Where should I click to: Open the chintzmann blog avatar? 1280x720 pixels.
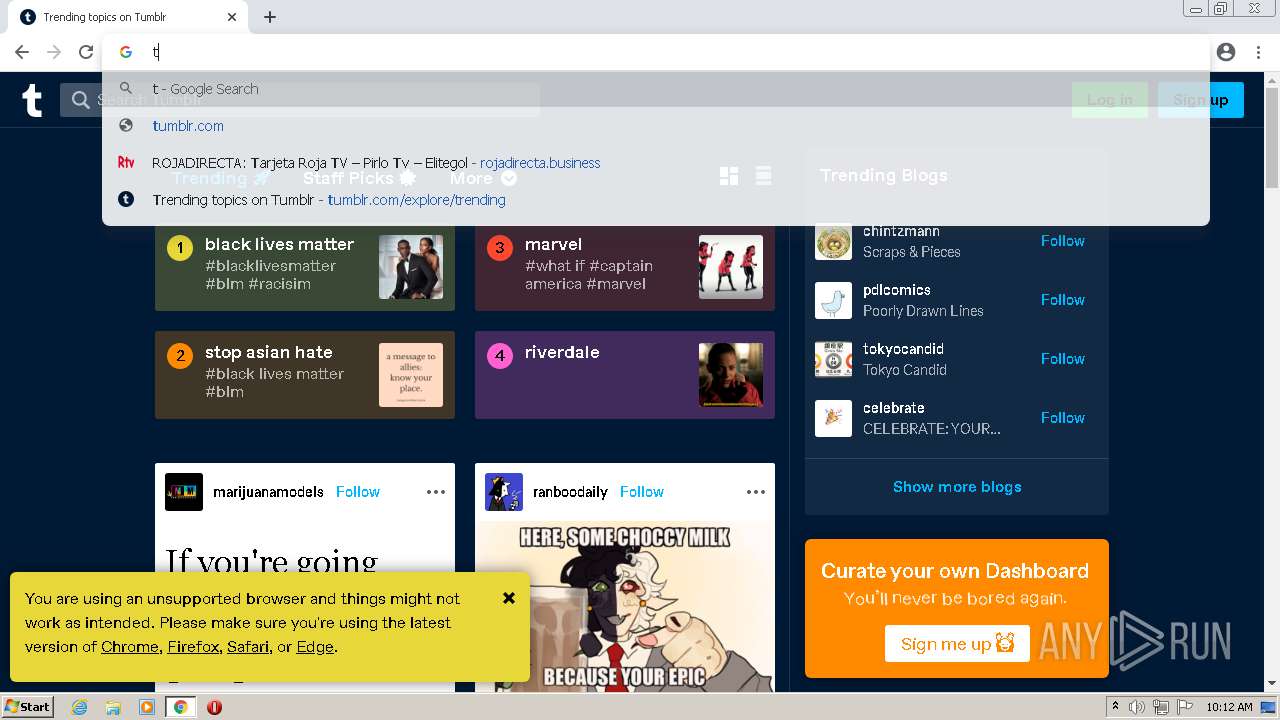[833, 241]
